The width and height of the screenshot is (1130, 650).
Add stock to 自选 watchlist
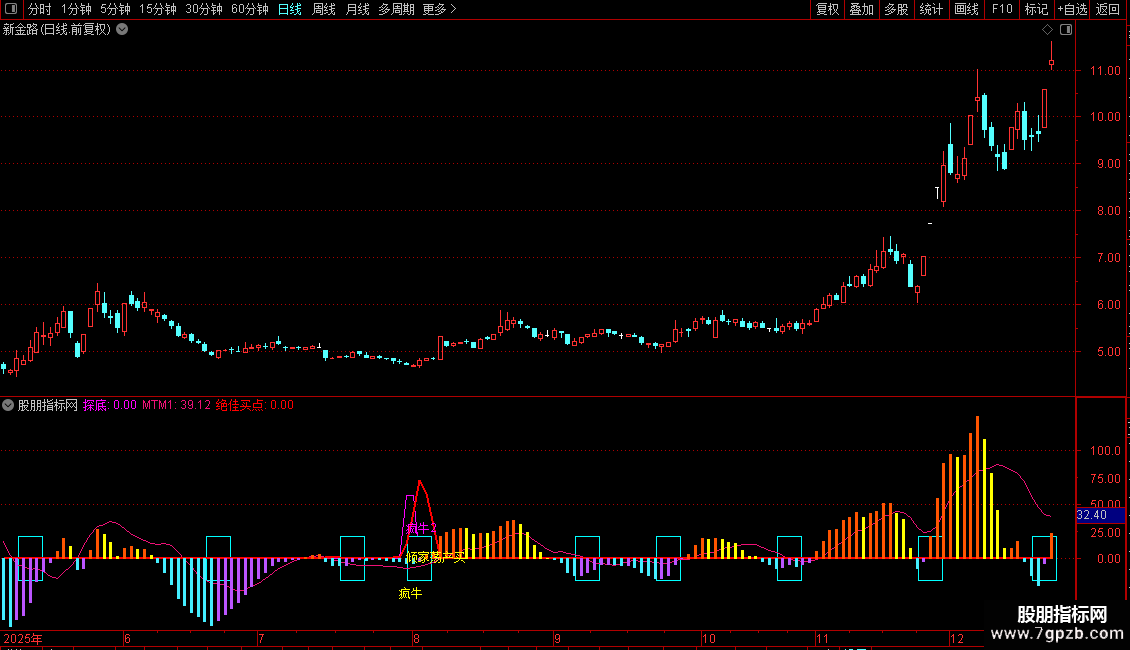pyautogui.click(x=1072, y=9)
